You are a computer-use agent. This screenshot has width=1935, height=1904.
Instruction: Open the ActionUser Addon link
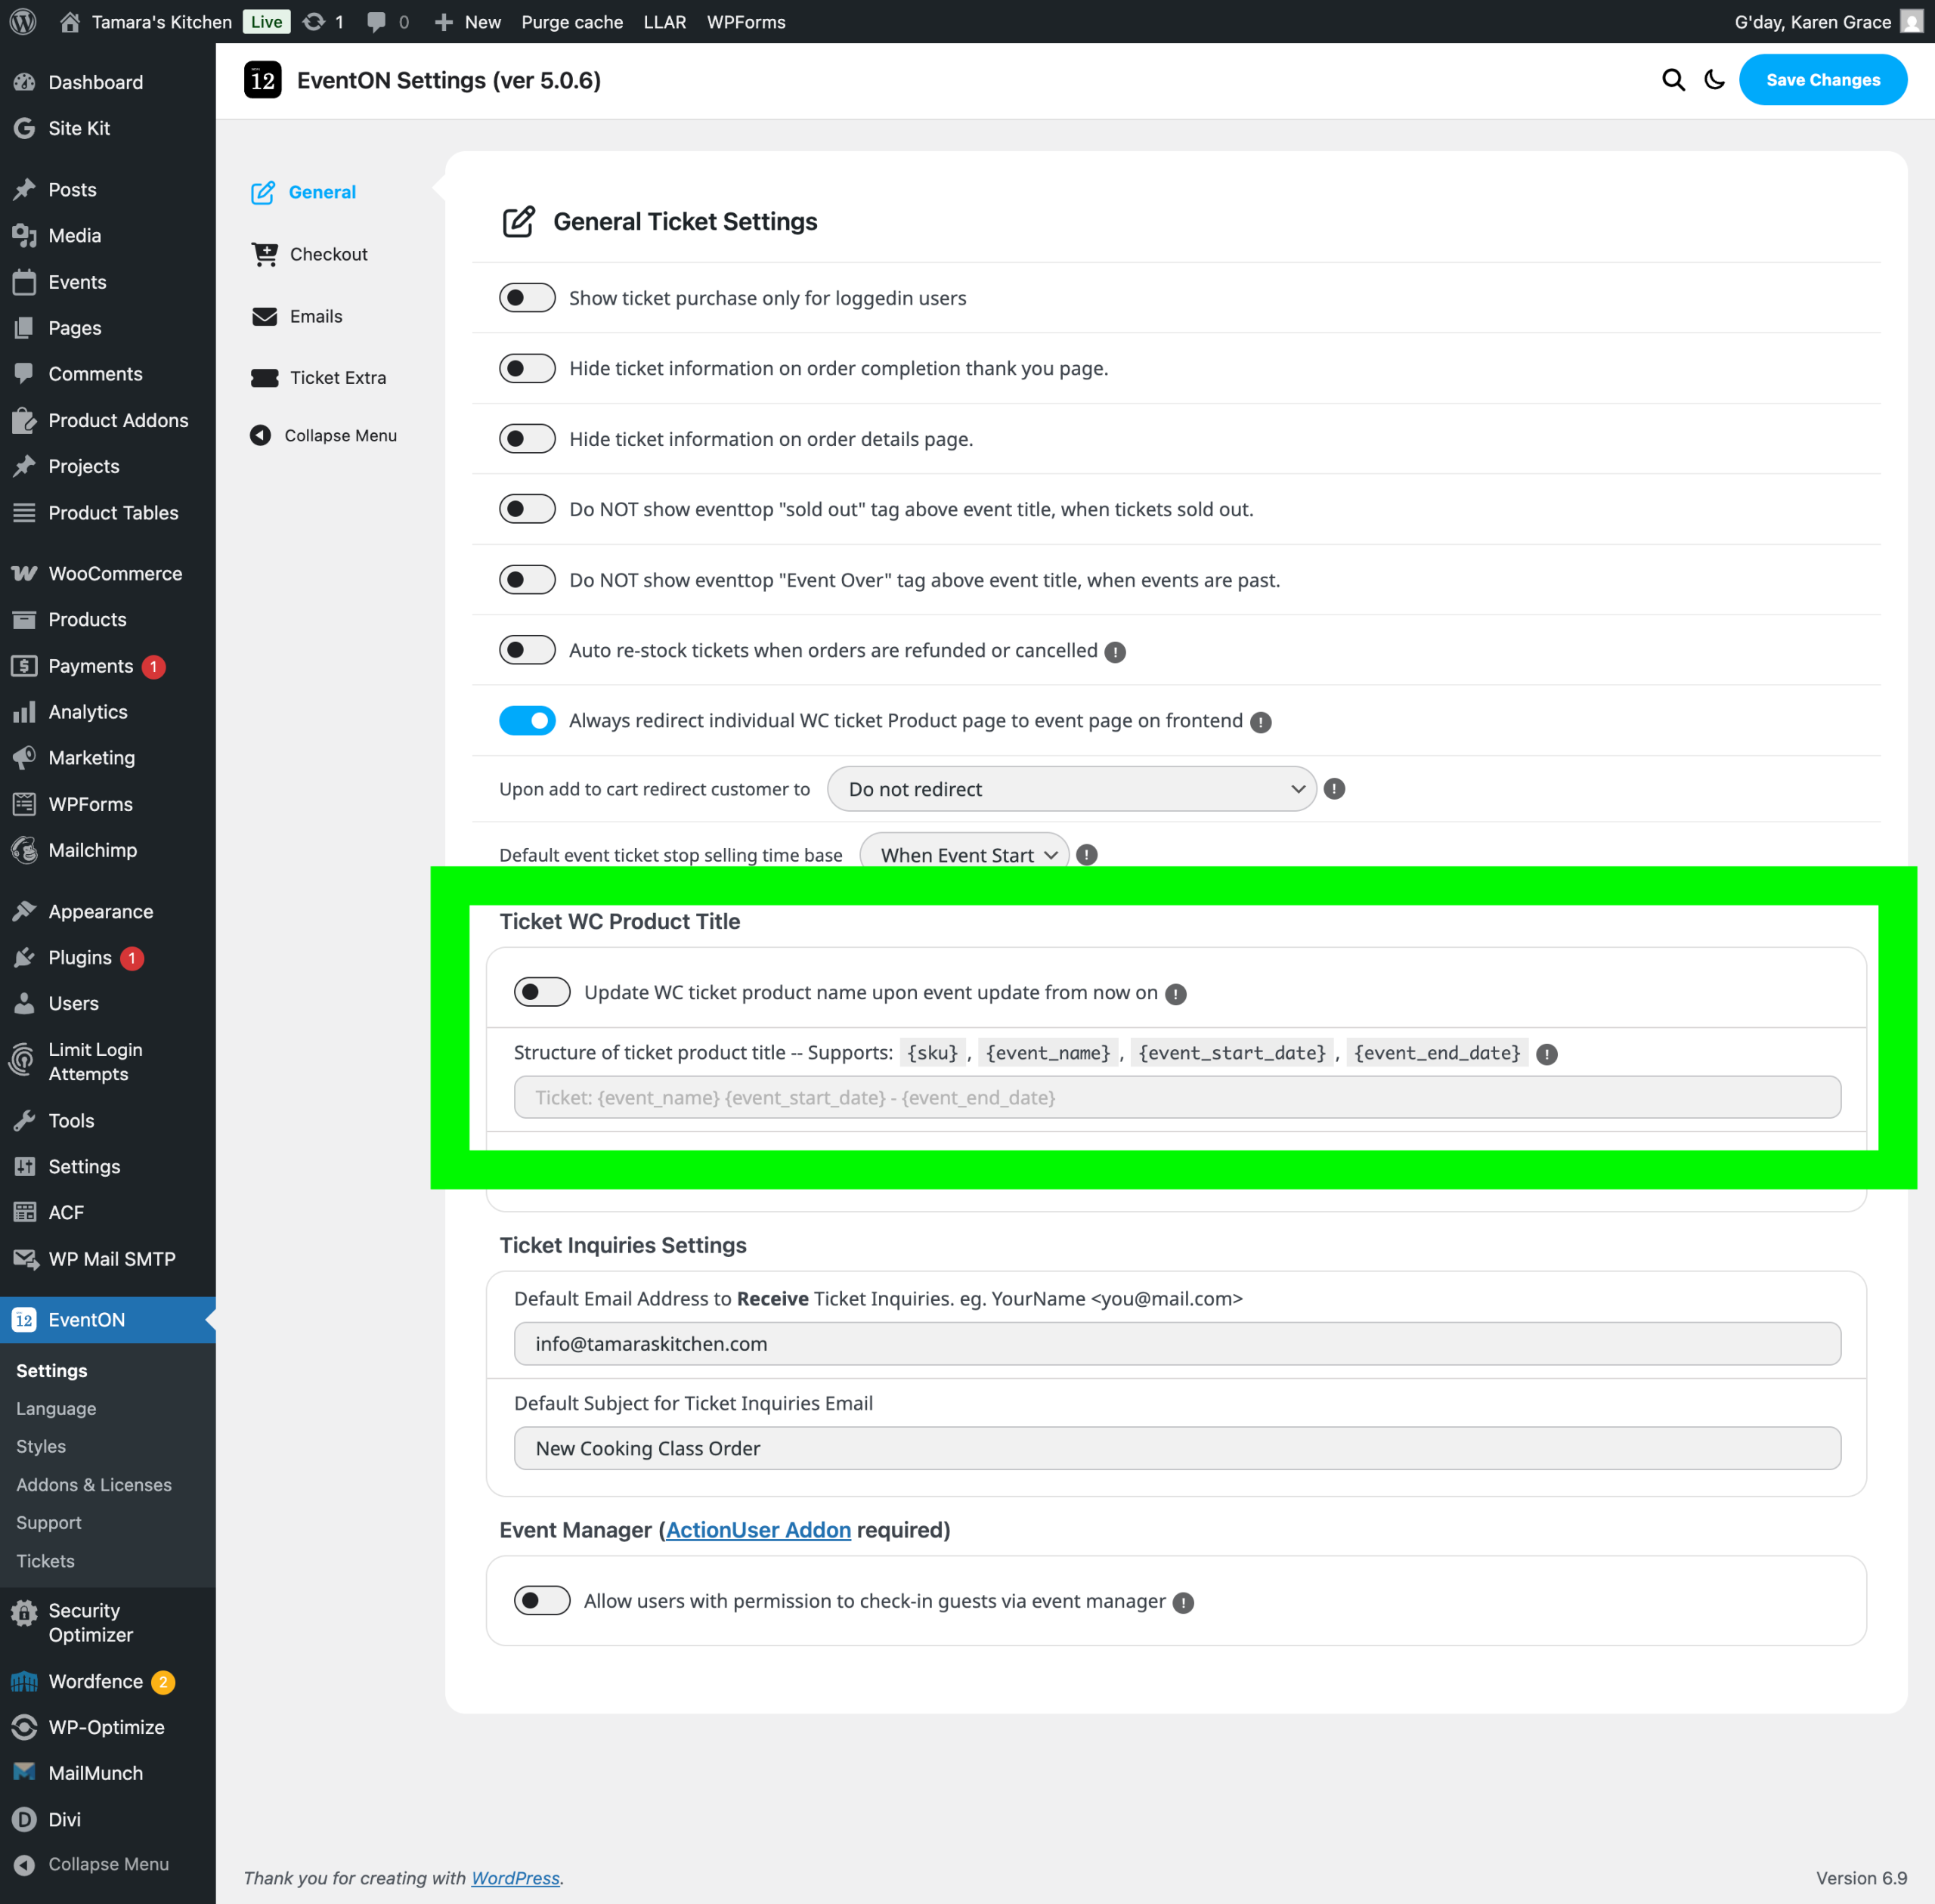pos(758,1529)
